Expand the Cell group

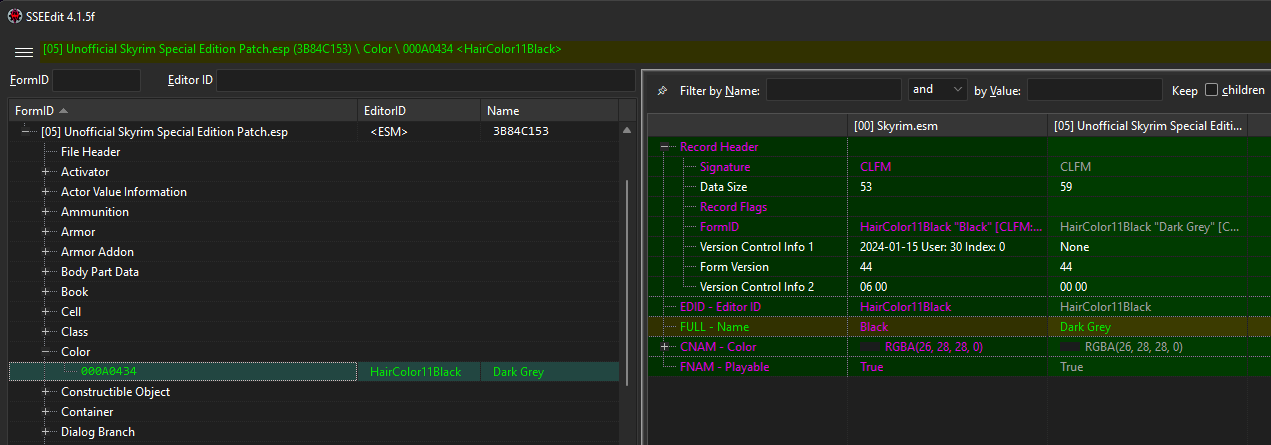point(46,312)
